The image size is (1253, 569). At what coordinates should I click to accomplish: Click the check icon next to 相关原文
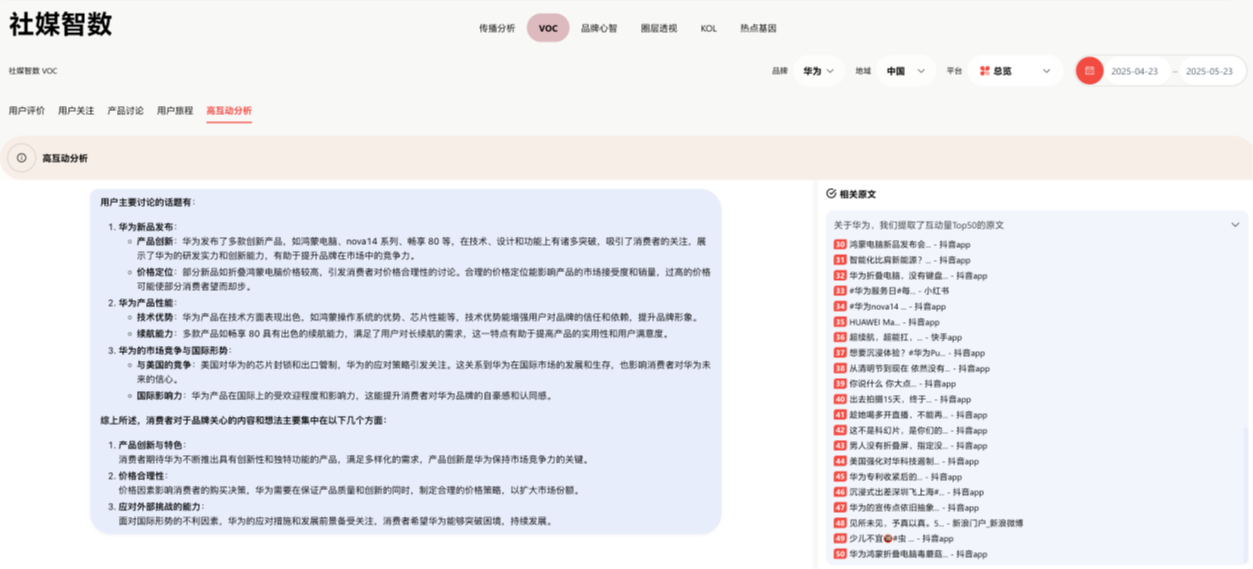(831, 194)
